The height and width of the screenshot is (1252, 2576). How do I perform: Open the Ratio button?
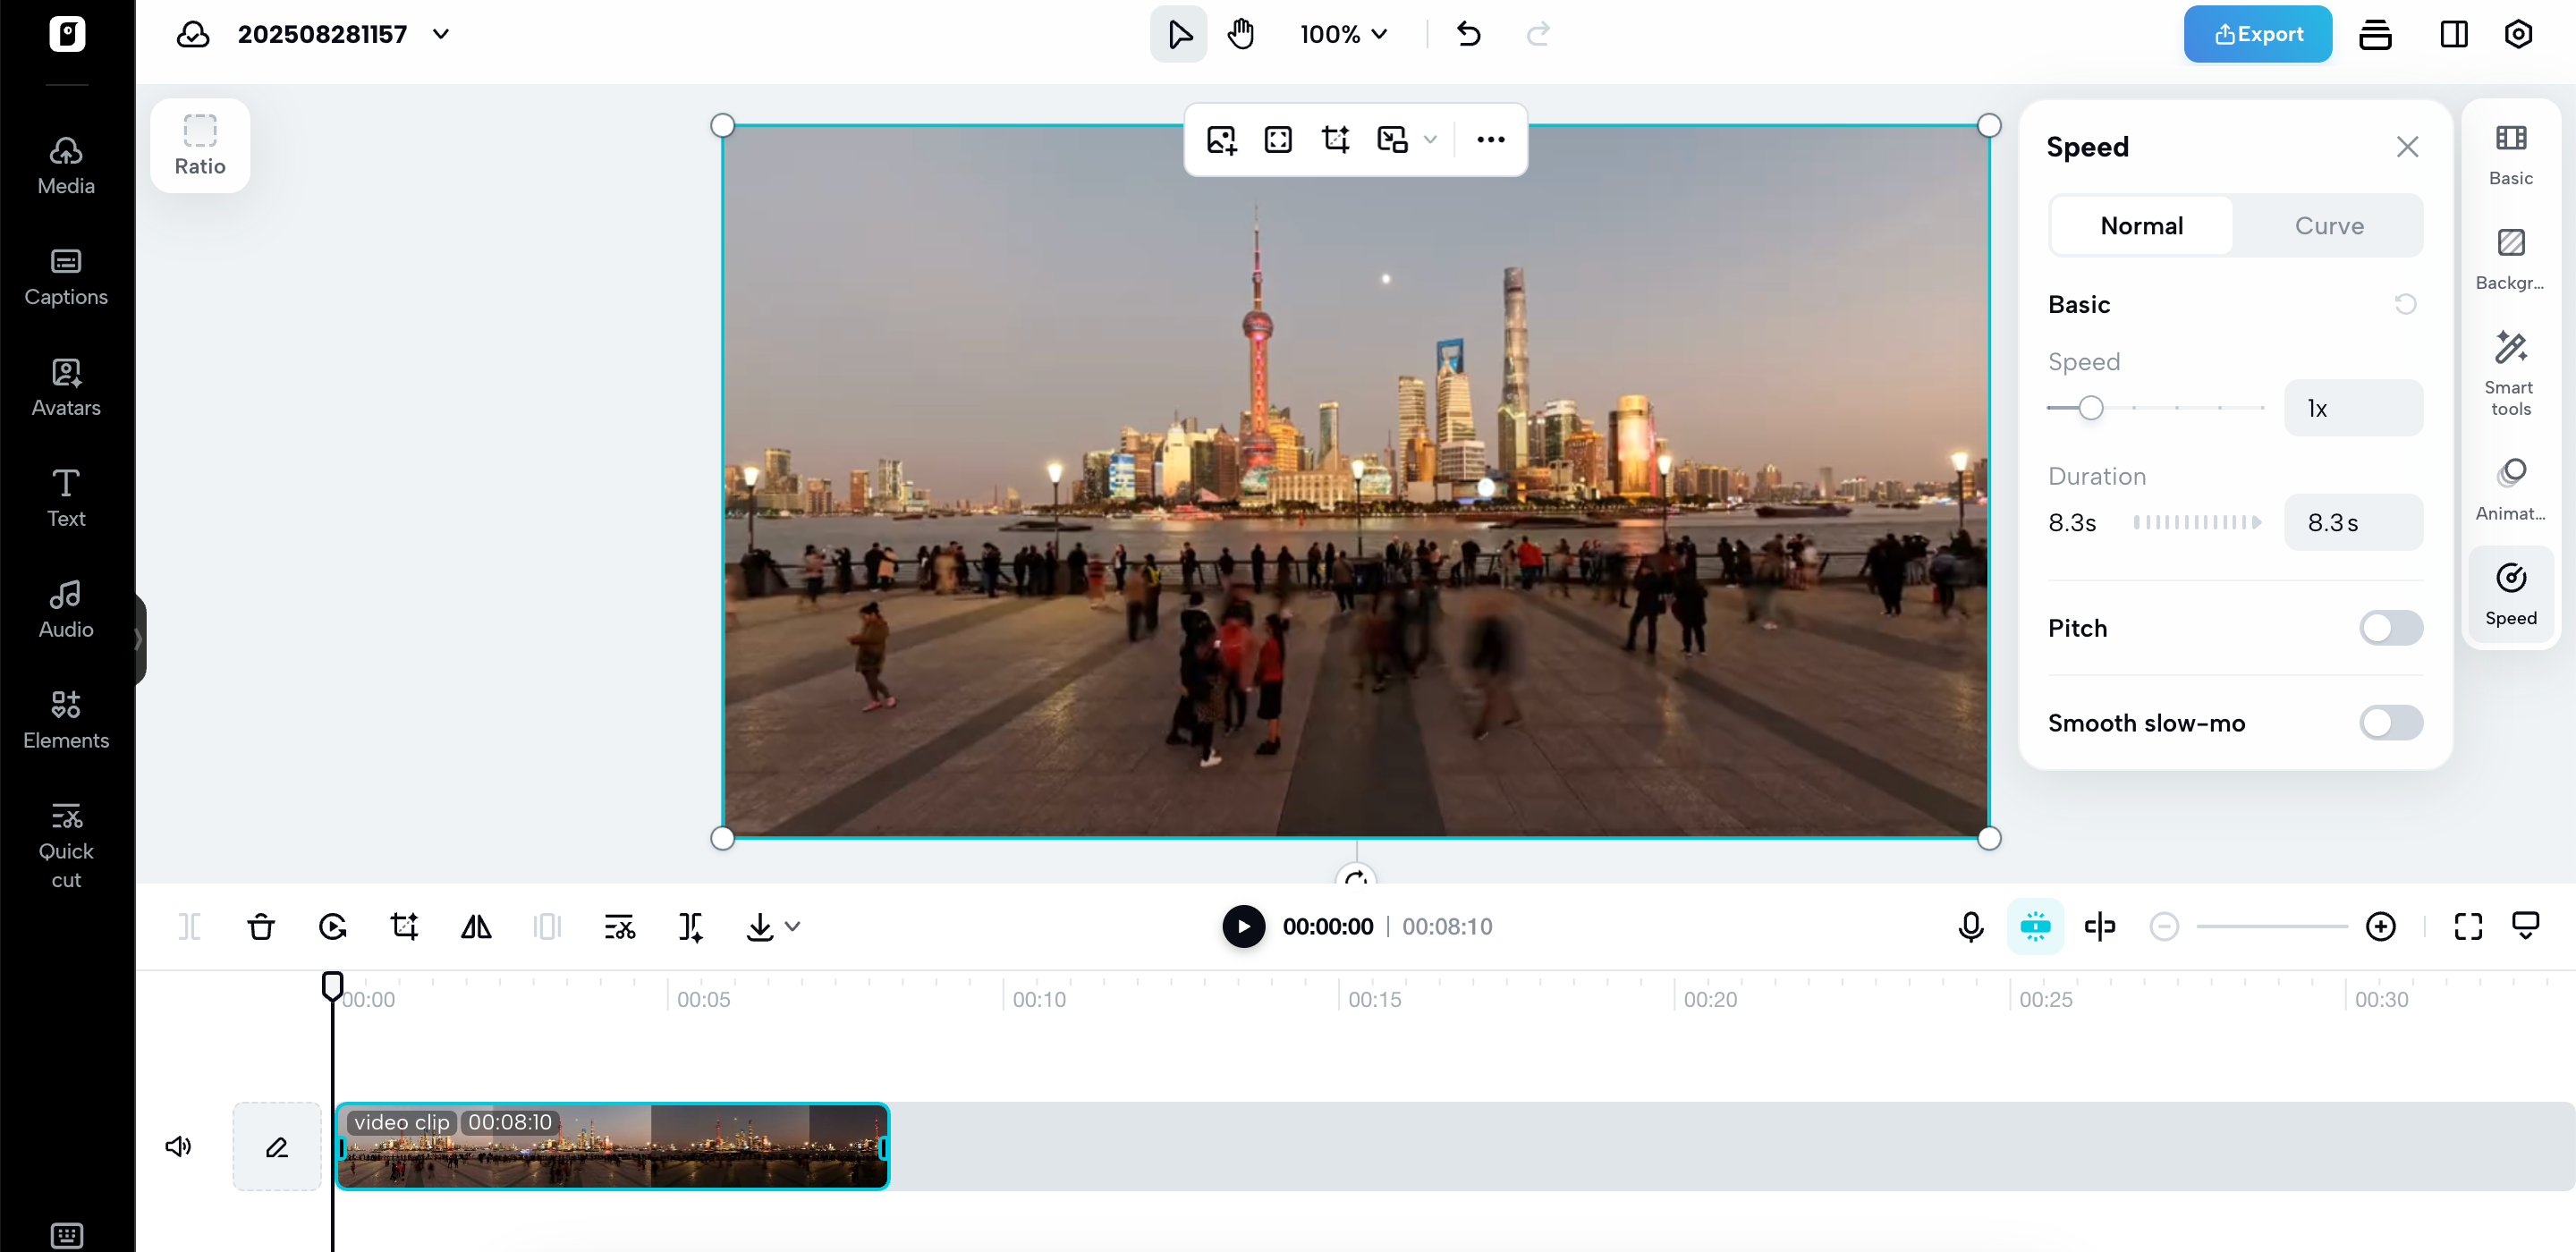(200, 146)
